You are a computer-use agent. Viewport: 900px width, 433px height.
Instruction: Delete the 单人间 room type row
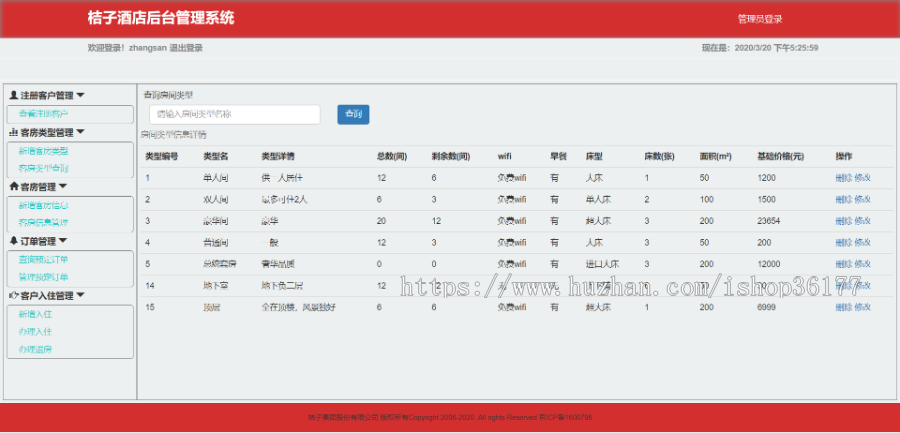[x=844, y=178]
